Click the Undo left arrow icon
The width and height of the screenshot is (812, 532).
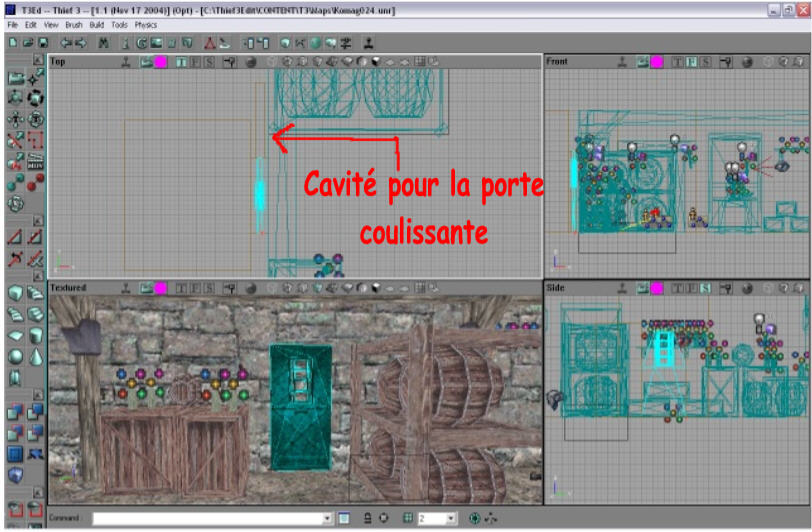click(66, 43)
